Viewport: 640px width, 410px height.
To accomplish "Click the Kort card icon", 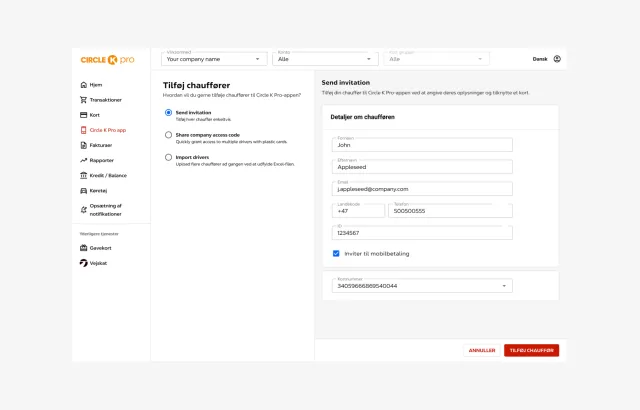I will point(84,115).
